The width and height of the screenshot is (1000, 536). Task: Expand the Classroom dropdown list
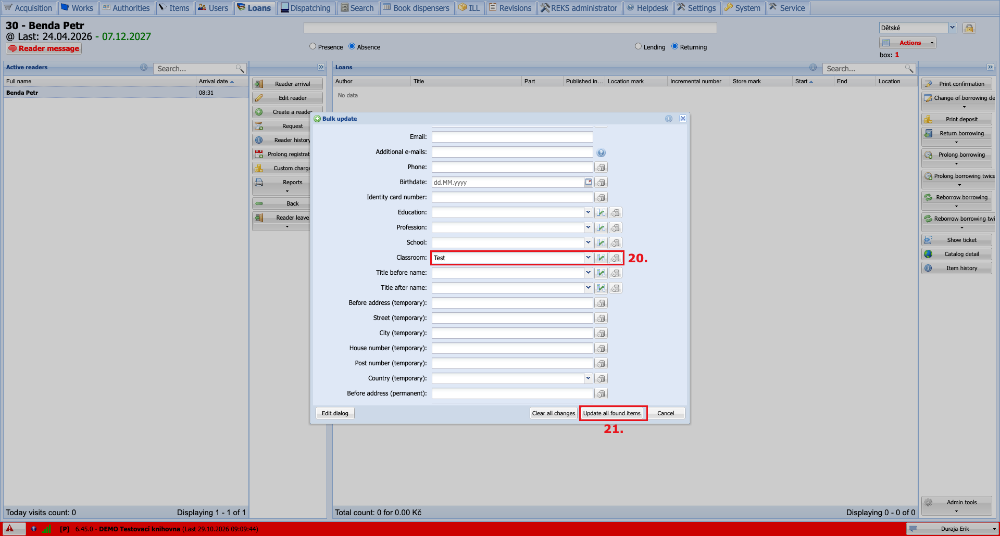pyautogui.click(x=588, y=258)
